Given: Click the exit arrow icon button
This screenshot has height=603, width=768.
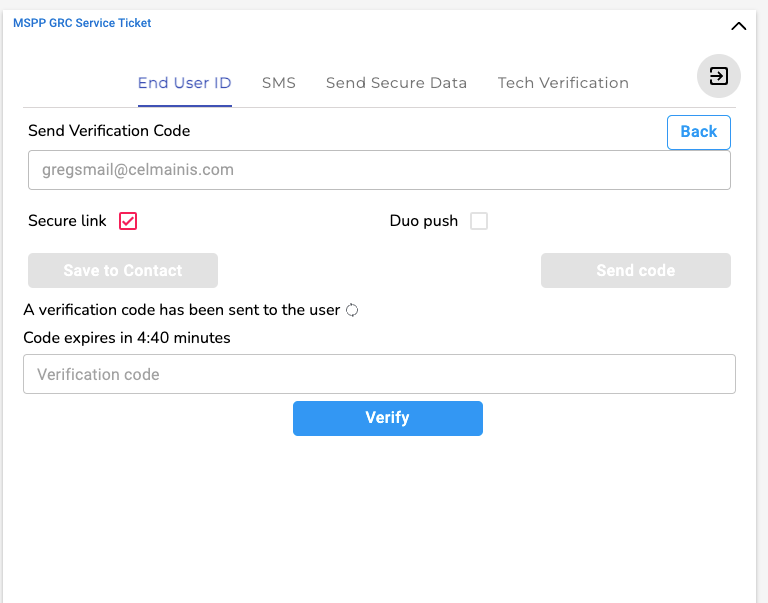Looking at the screenshot, I should point(719,76).
